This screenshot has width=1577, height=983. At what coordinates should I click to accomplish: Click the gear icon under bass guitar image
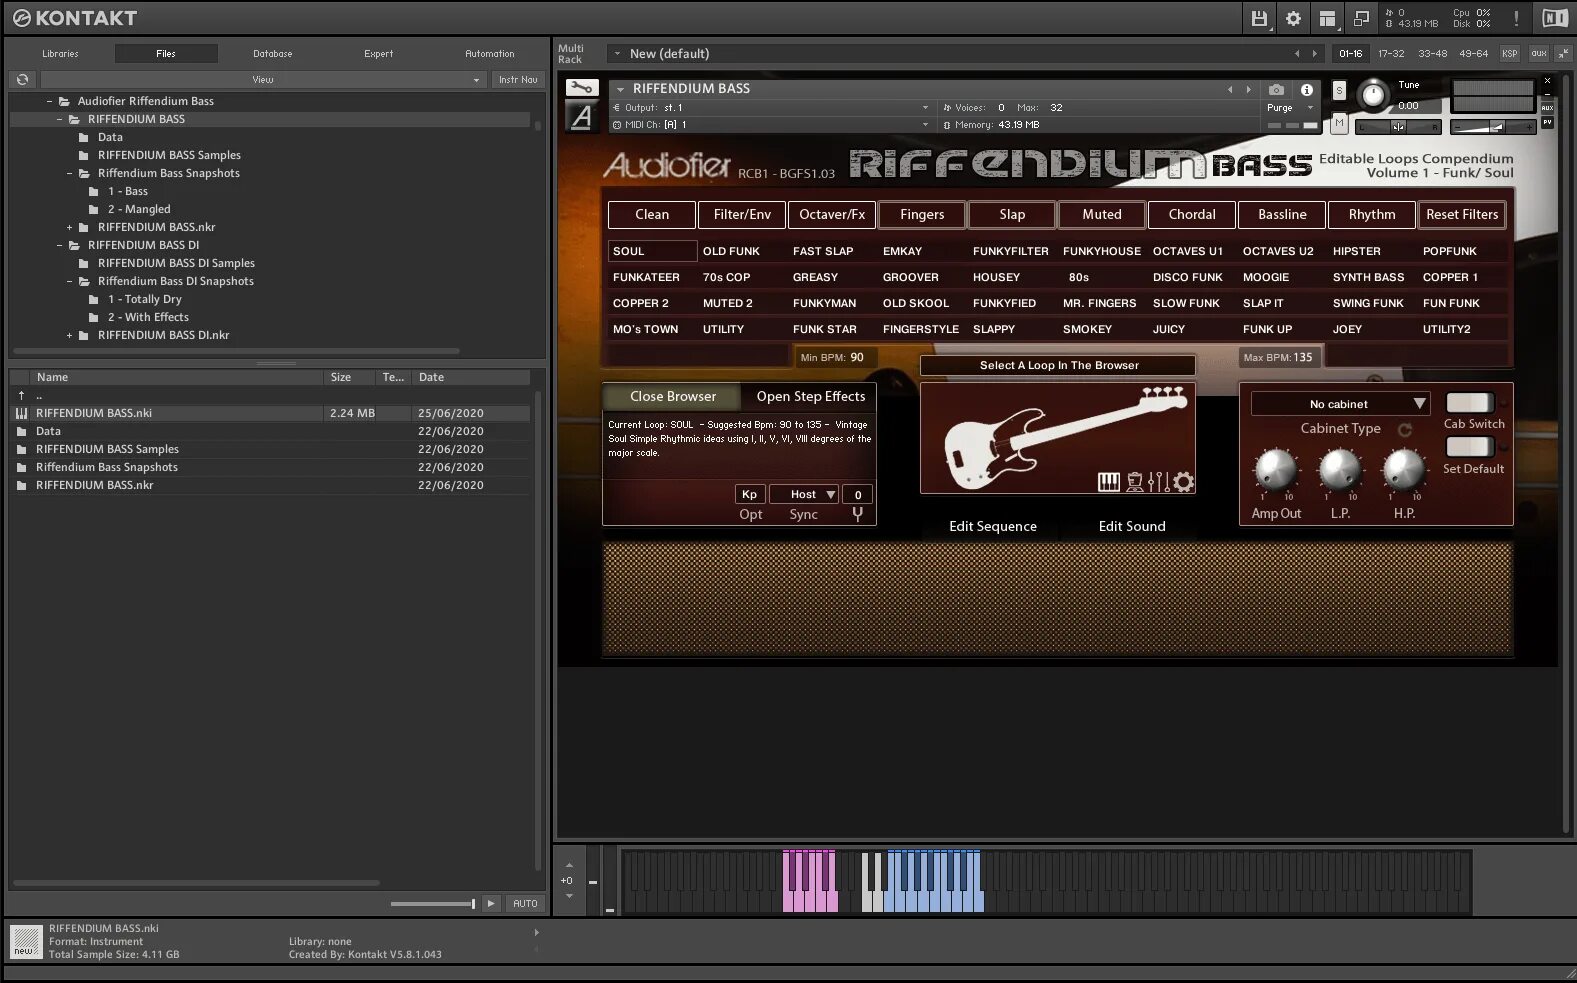(1183, 483)
